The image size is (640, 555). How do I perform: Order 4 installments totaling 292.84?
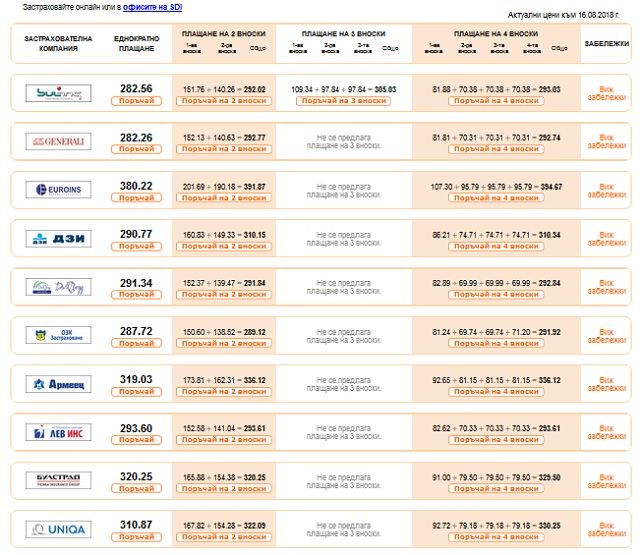[496, 294]
